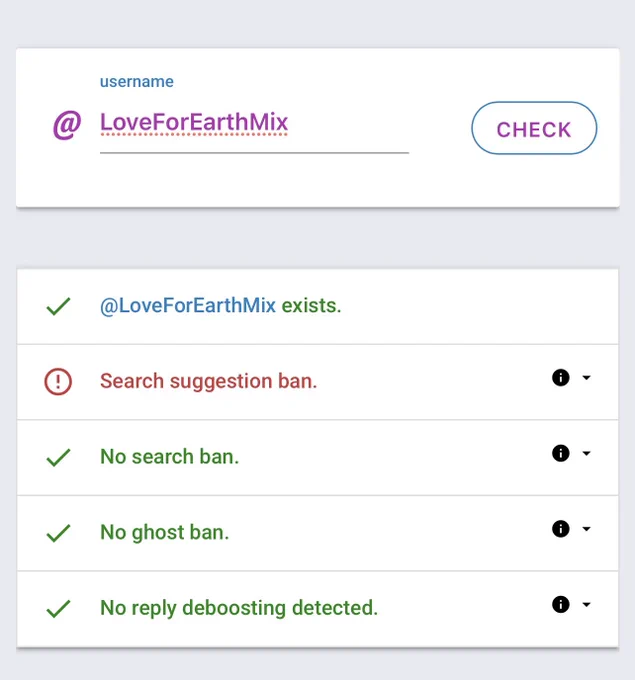This screenshot has height=680, width=635.
Task: Open the @LoveForEarthMix profile link
Action: [x=188, y=306]
